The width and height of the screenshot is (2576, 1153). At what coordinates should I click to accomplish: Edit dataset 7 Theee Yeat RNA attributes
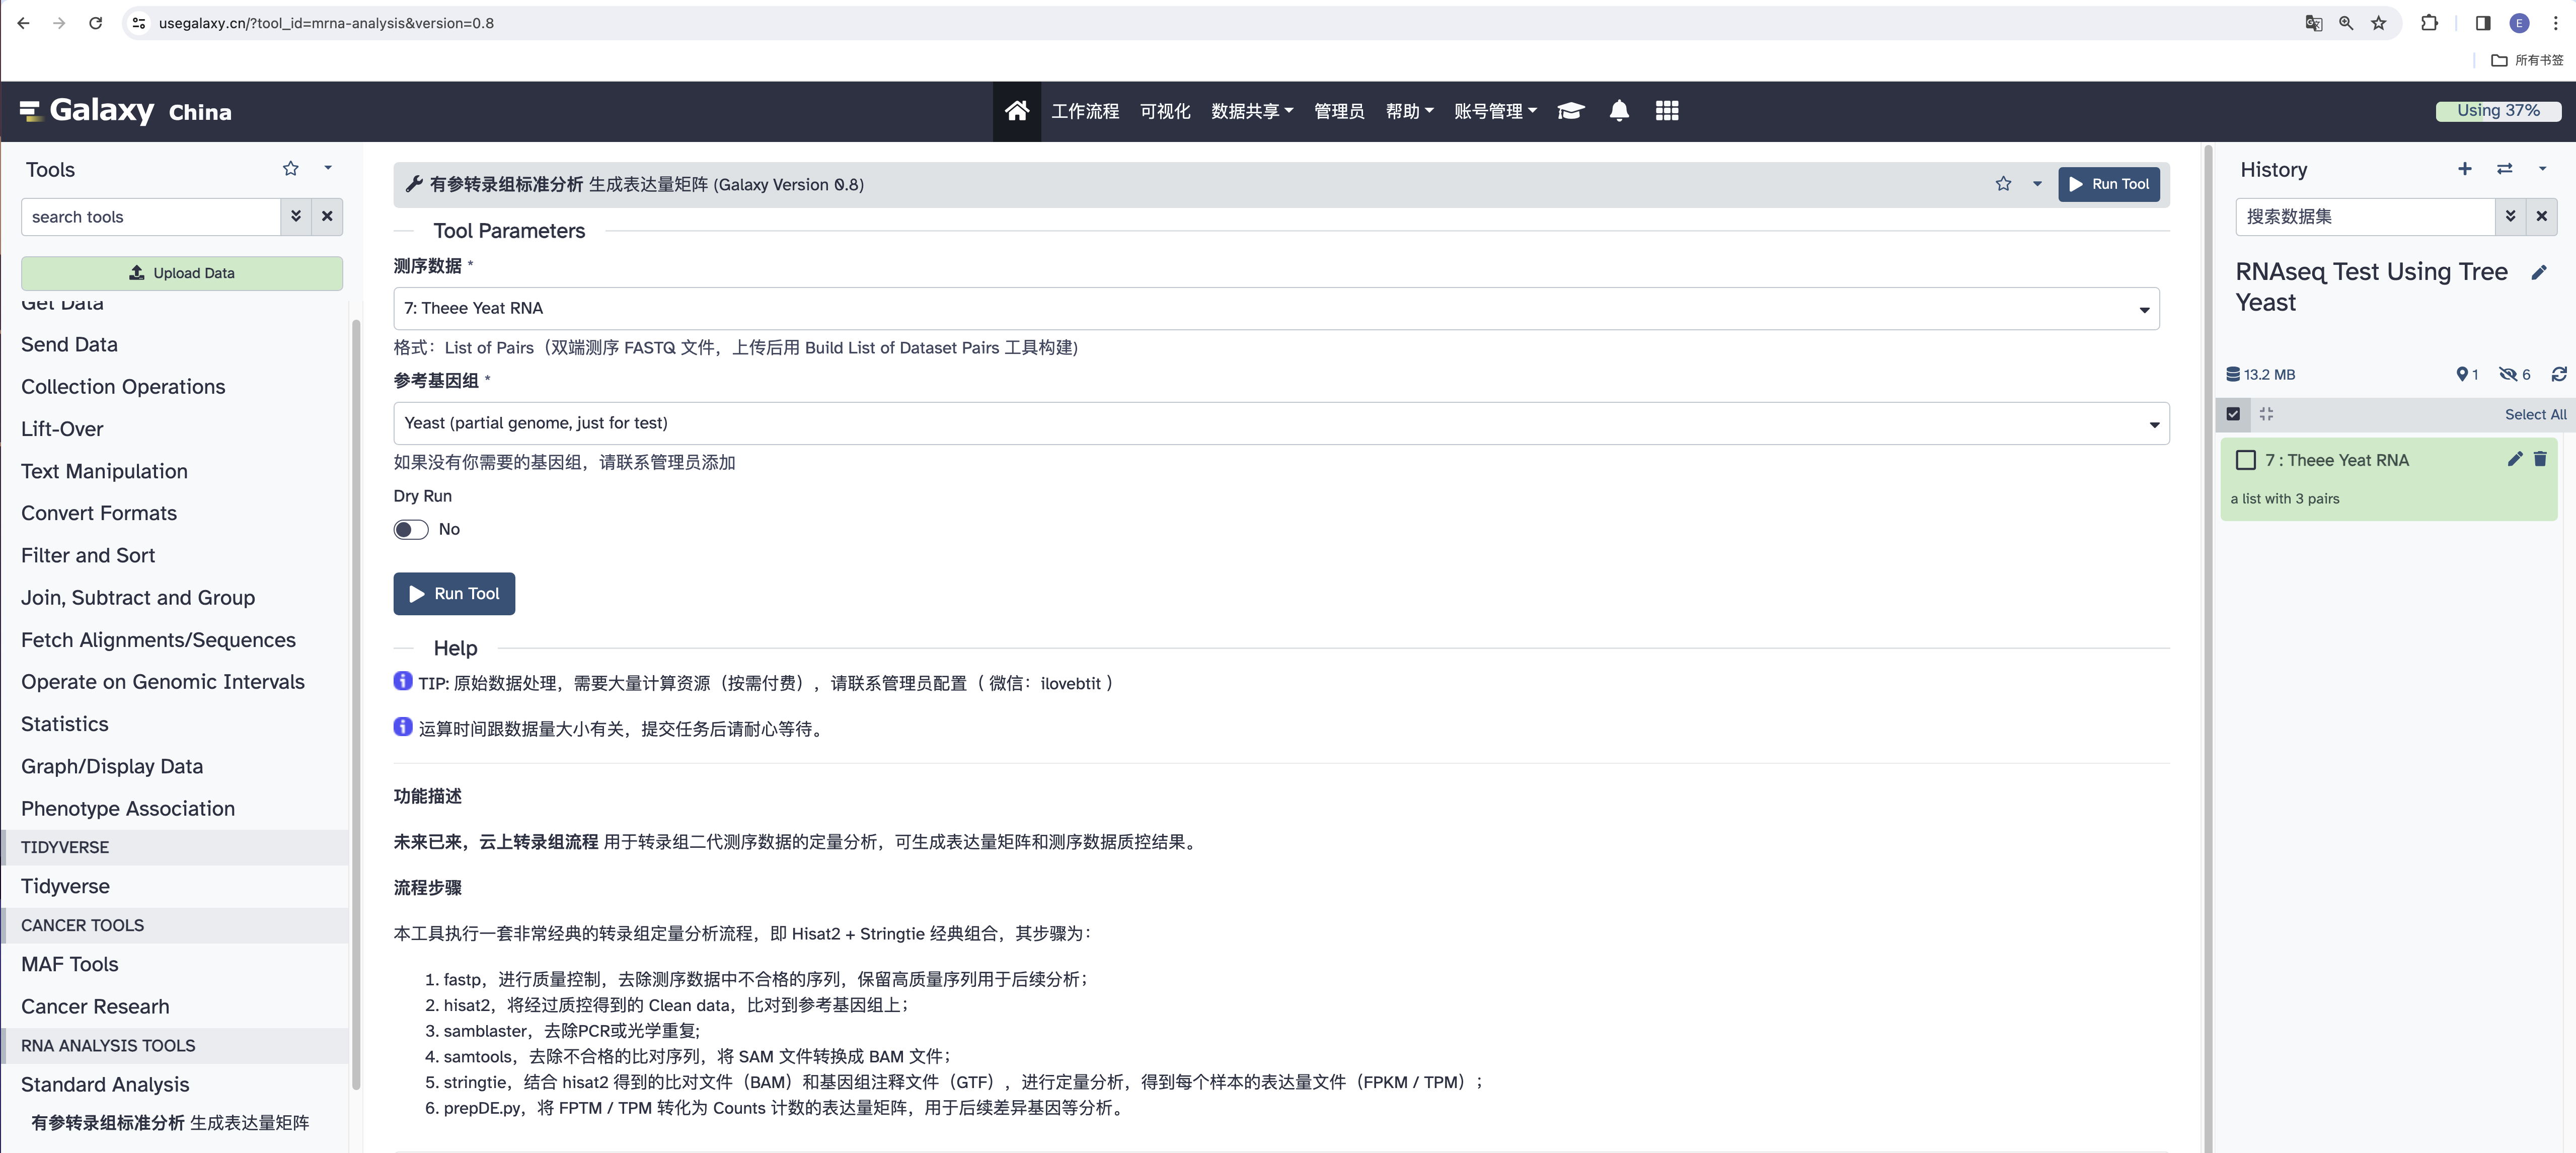pyautogui.click(x=2515, y=459)
